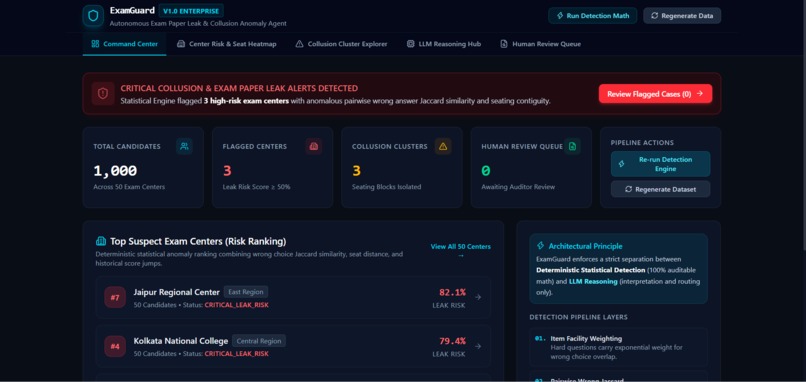The image size is (806, 382).
Task: Go to LLM Reasoning Hub tab
Action: (444, 44)
